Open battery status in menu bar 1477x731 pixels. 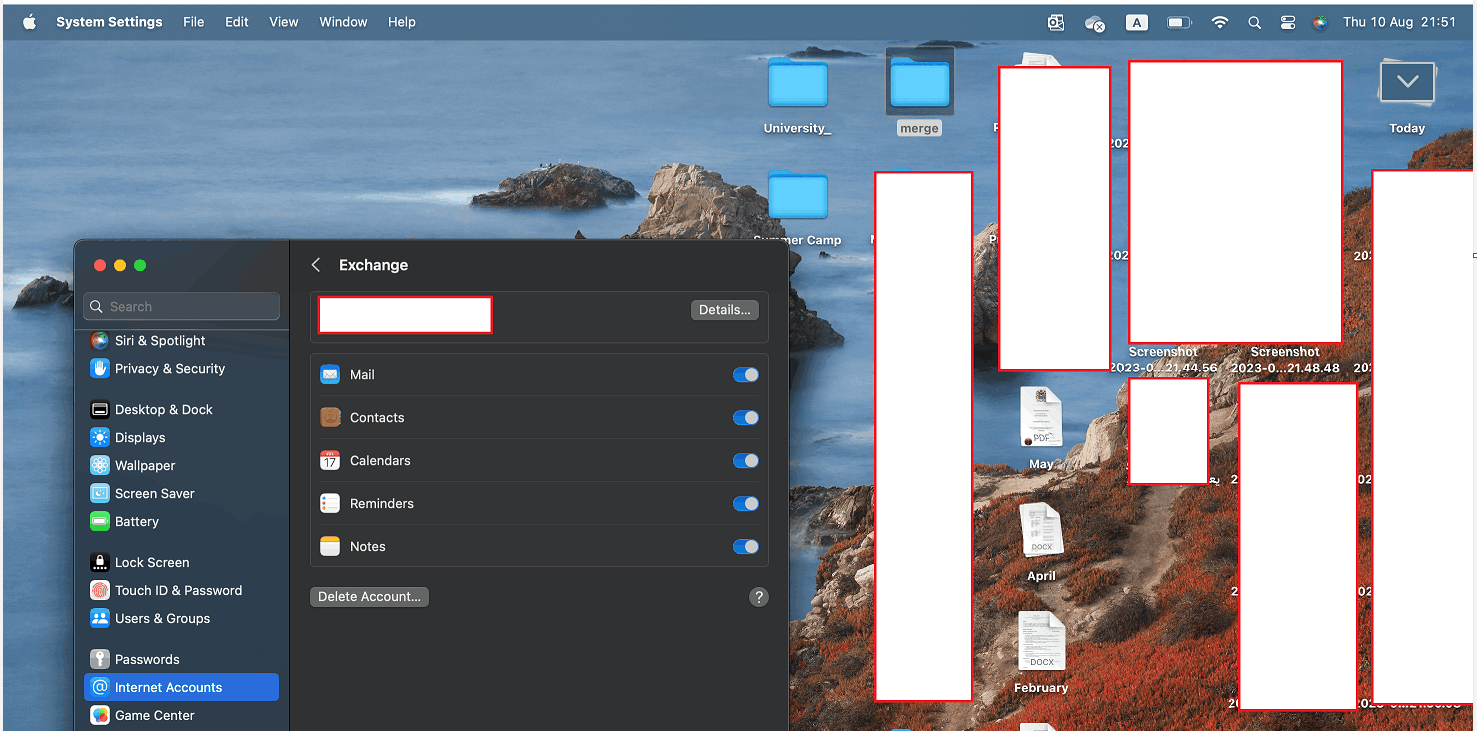[x=1180, y=22]
